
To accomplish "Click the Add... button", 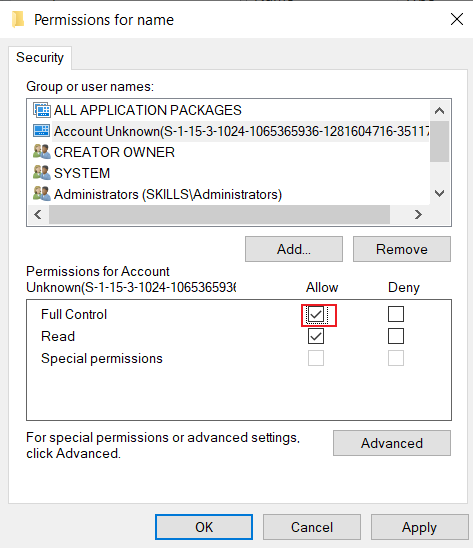I will 294,249.
